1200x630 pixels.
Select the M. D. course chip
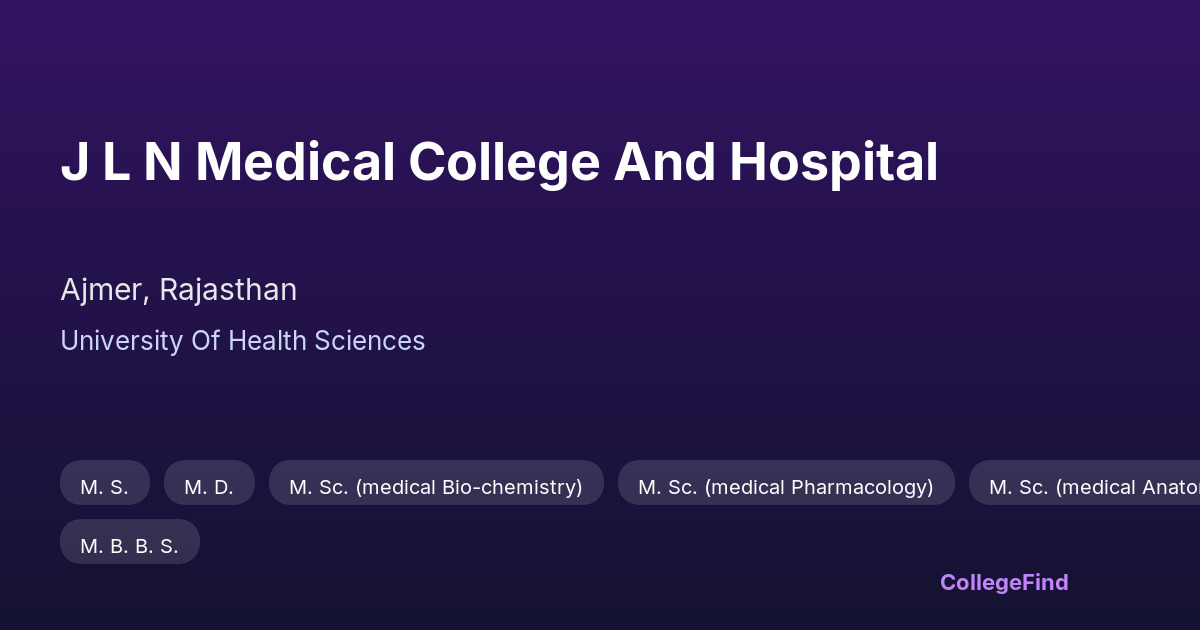pyautogui.click(x=209, y=487)
